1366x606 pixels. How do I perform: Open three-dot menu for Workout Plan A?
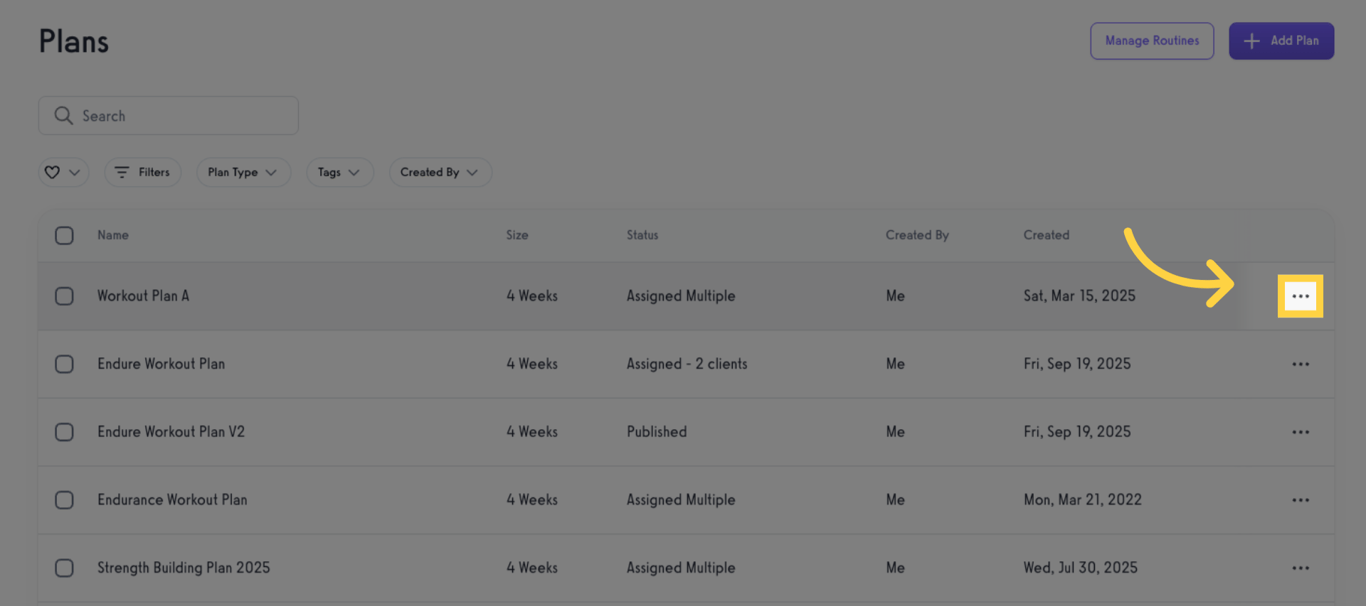click(1300, 296)
